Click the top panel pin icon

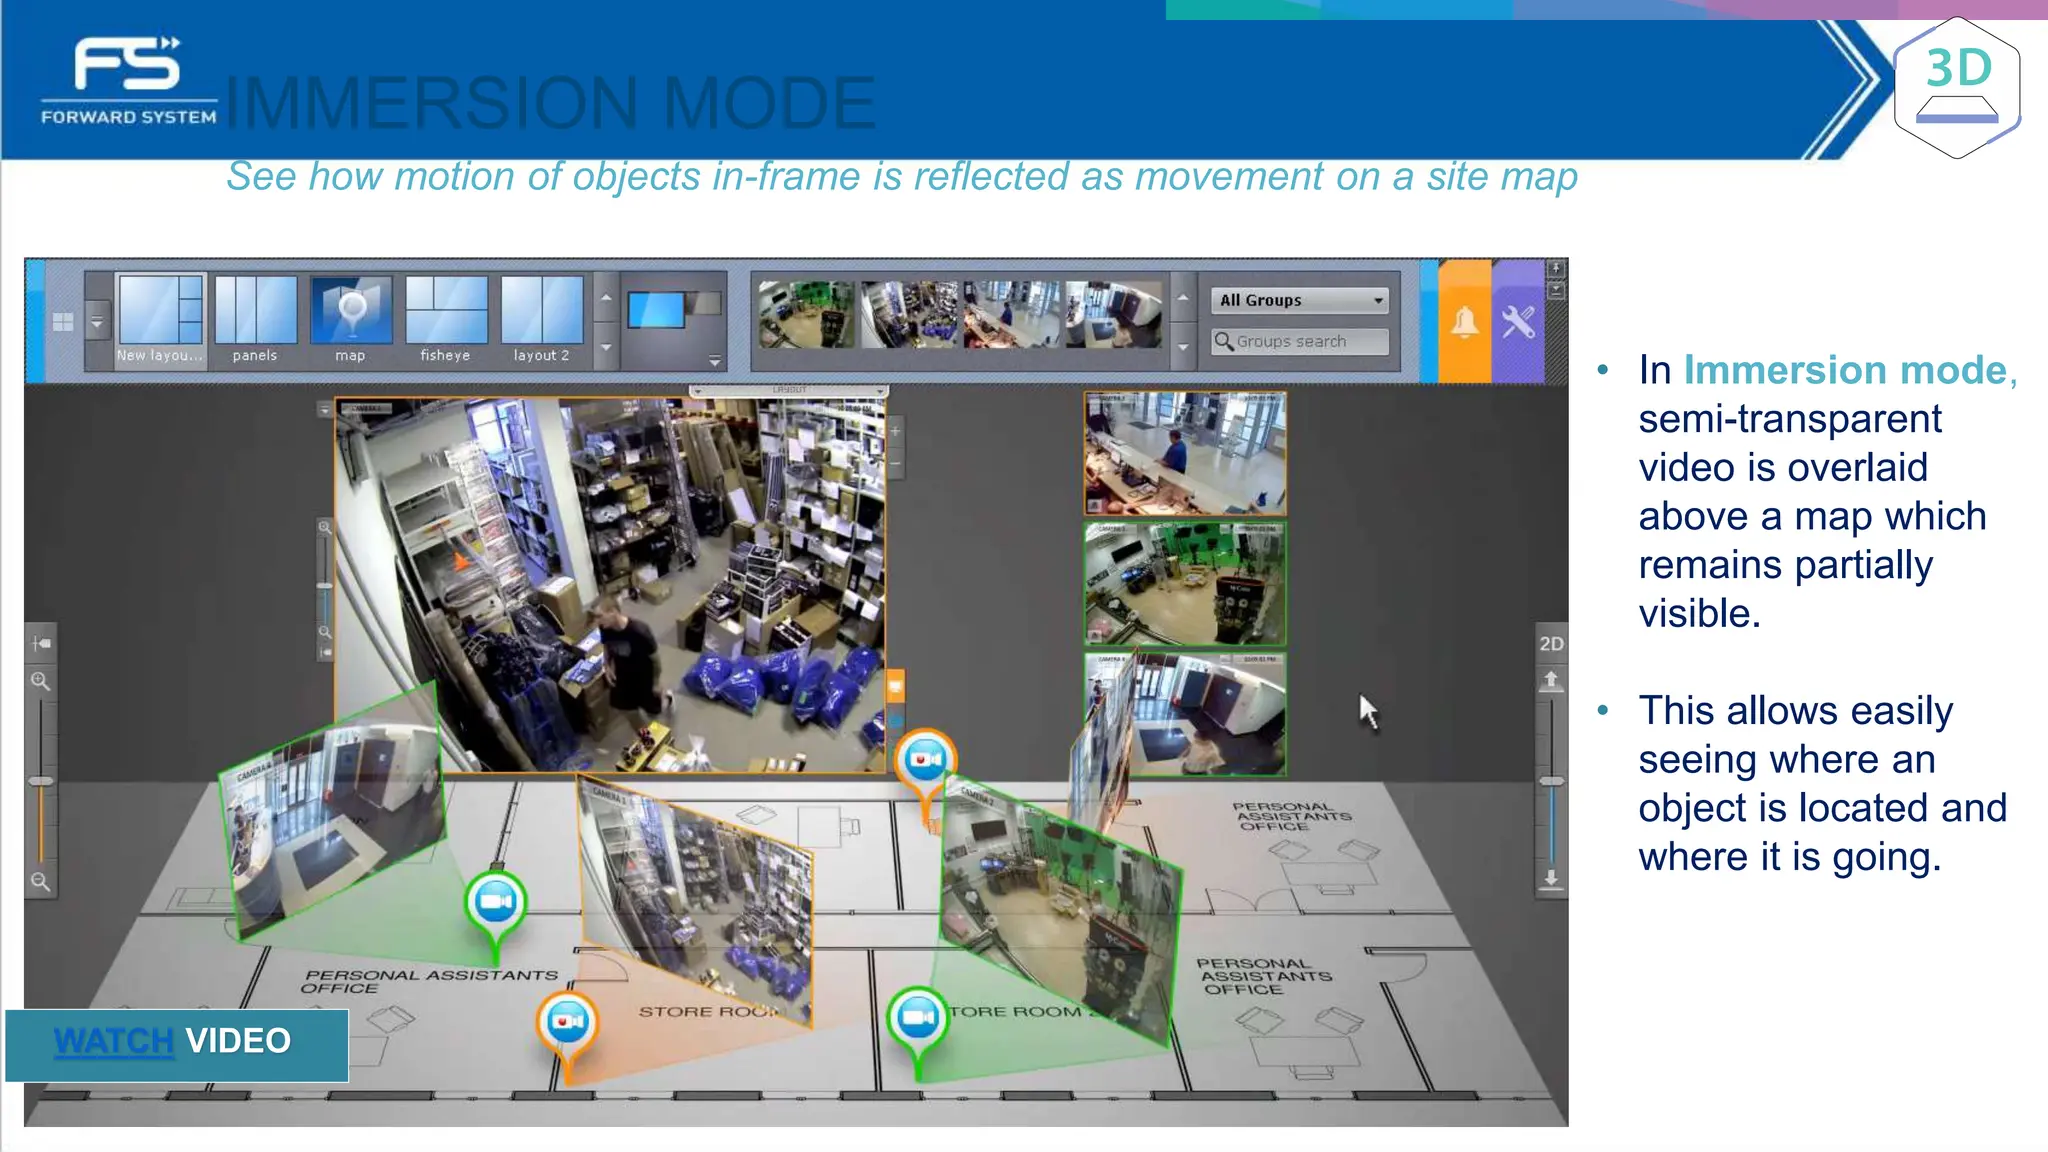[x=1556, y=269]
